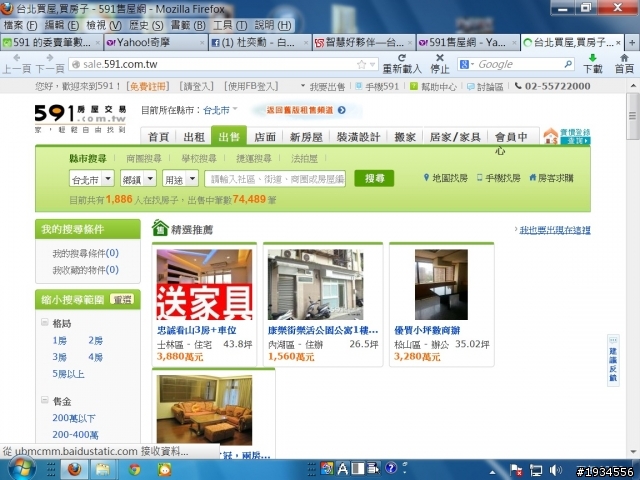Switch to the 學校搜尋 search tab

tap(199, 158)
